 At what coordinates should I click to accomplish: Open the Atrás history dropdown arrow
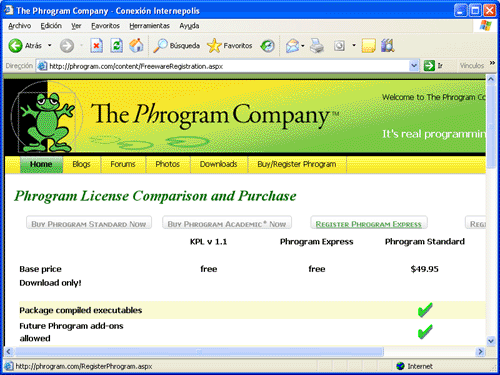click(50, 45)
